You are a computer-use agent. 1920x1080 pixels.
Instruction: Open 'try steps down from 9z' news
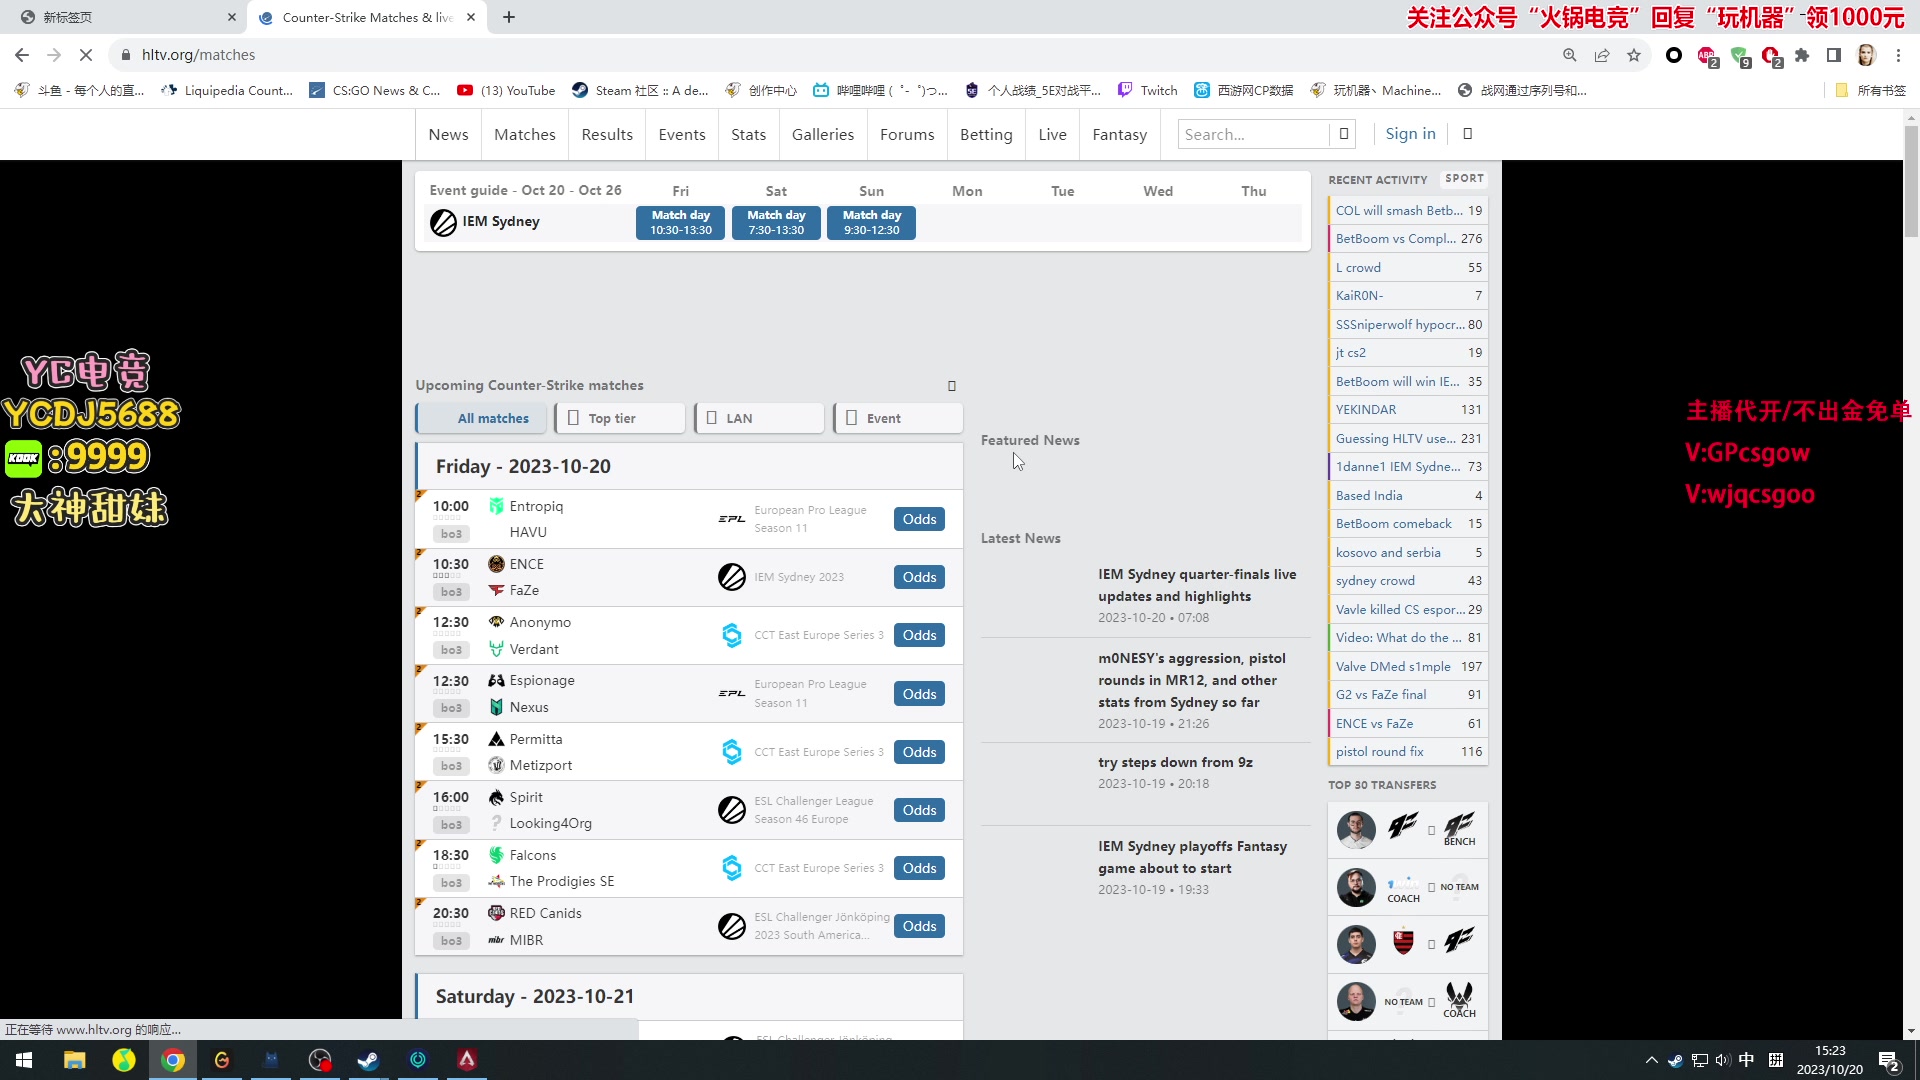tap(1175, 762)
